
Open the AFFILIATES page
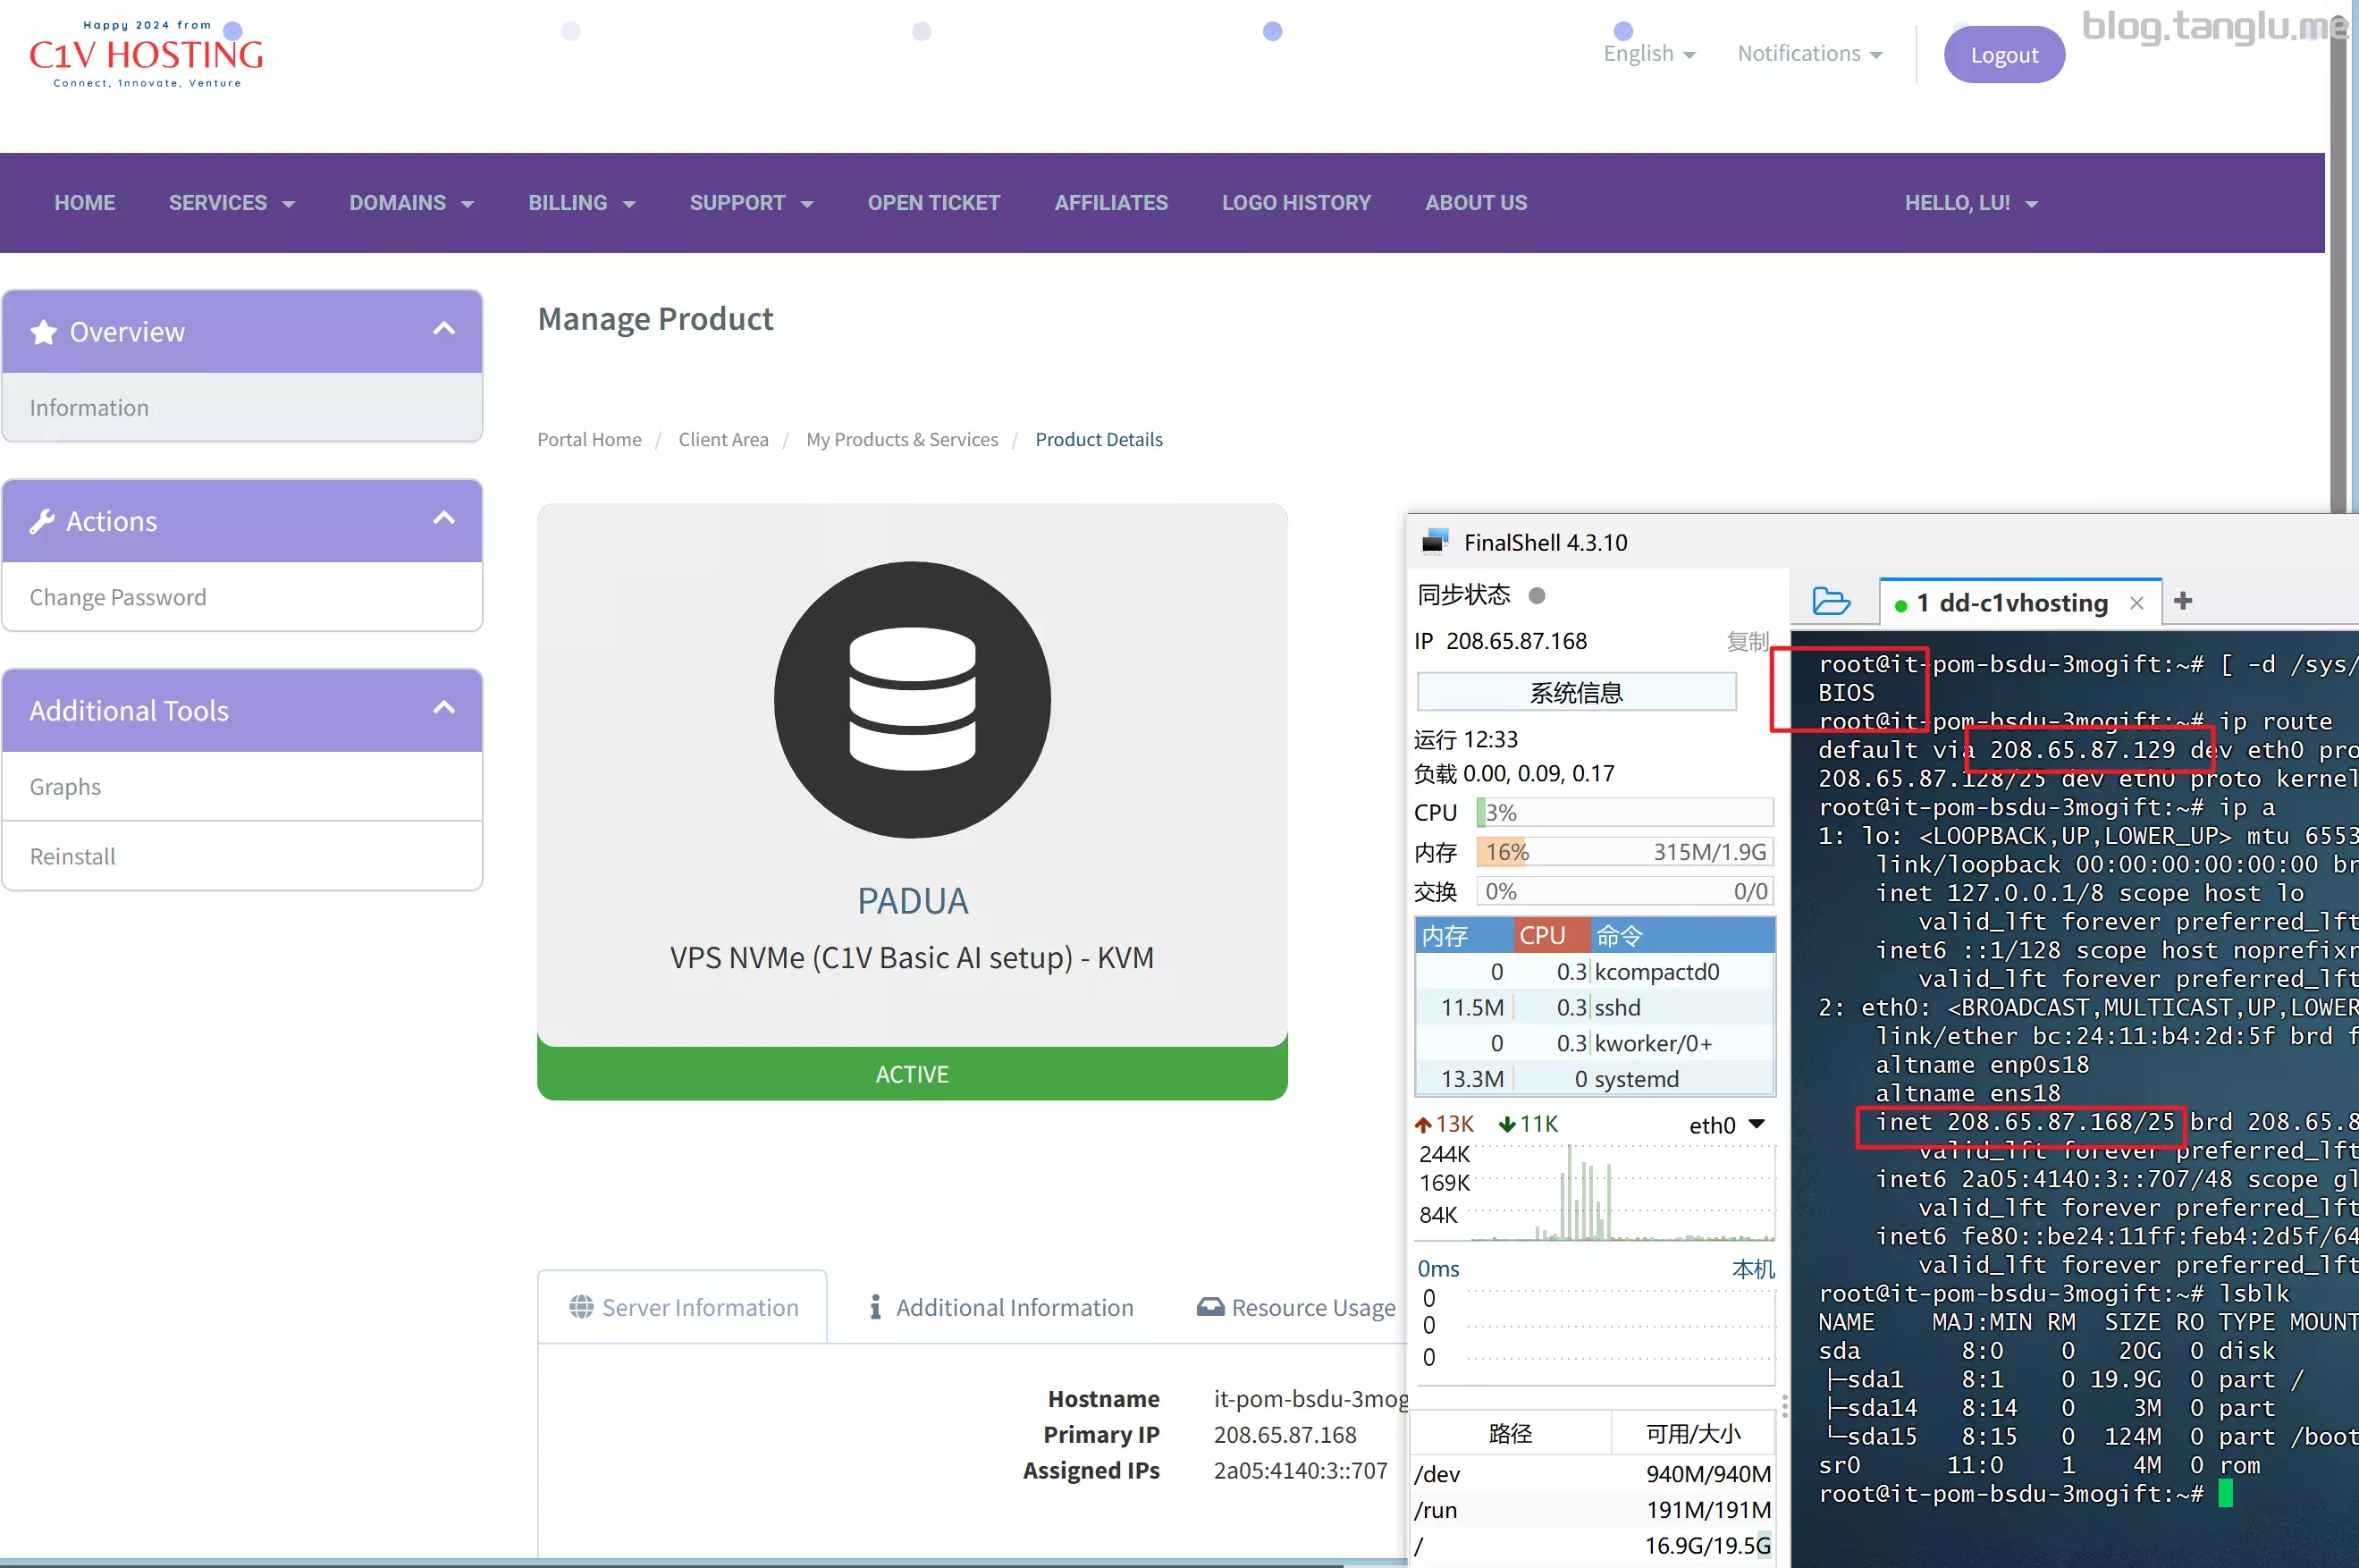[x=1111, y=203]
